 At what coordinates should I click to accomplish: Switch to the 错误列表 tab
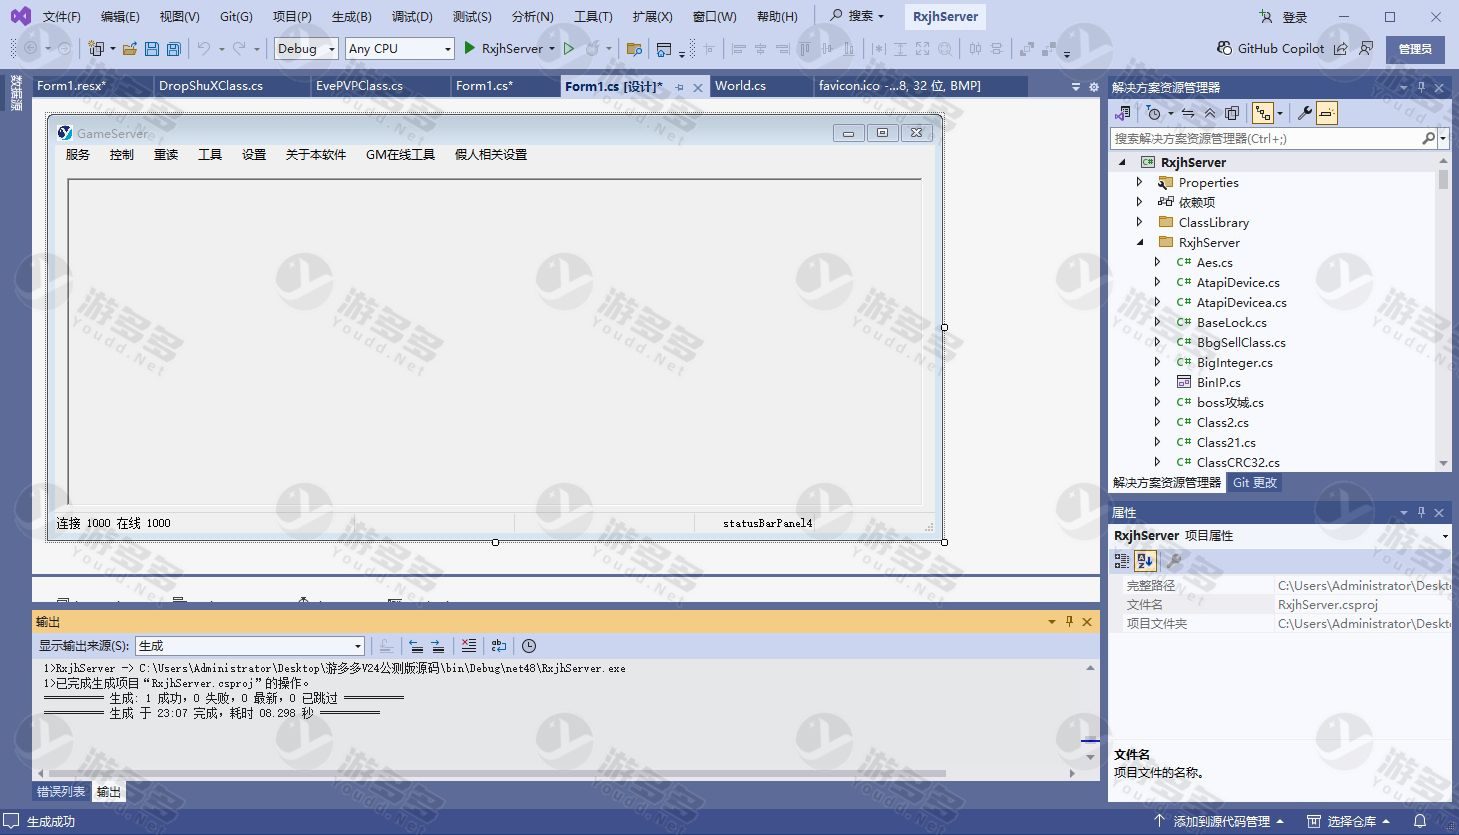click(62, 791)
